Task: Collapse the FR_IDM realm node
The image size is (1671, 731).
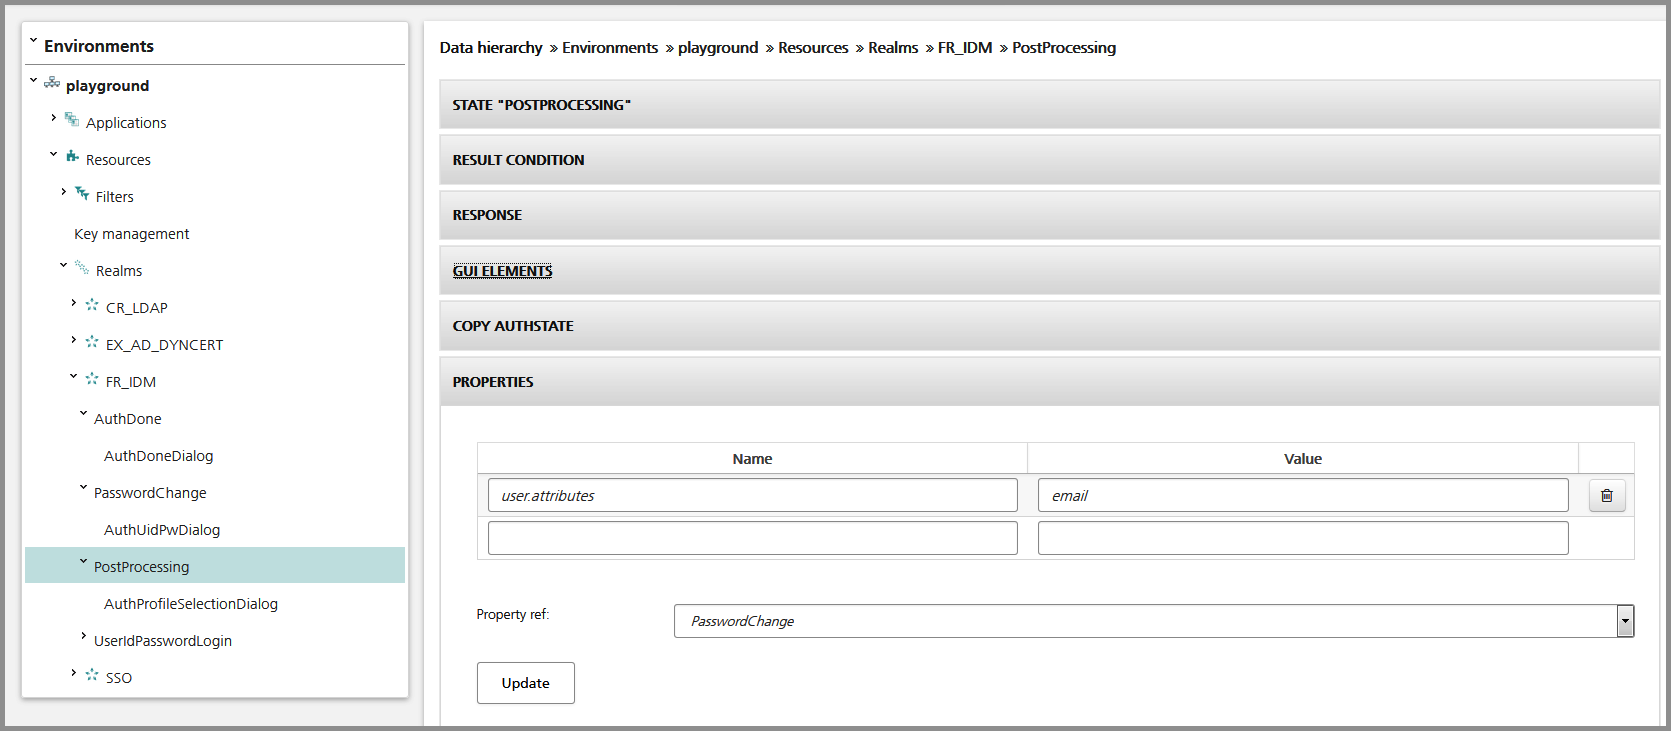Action: (73, 377)
